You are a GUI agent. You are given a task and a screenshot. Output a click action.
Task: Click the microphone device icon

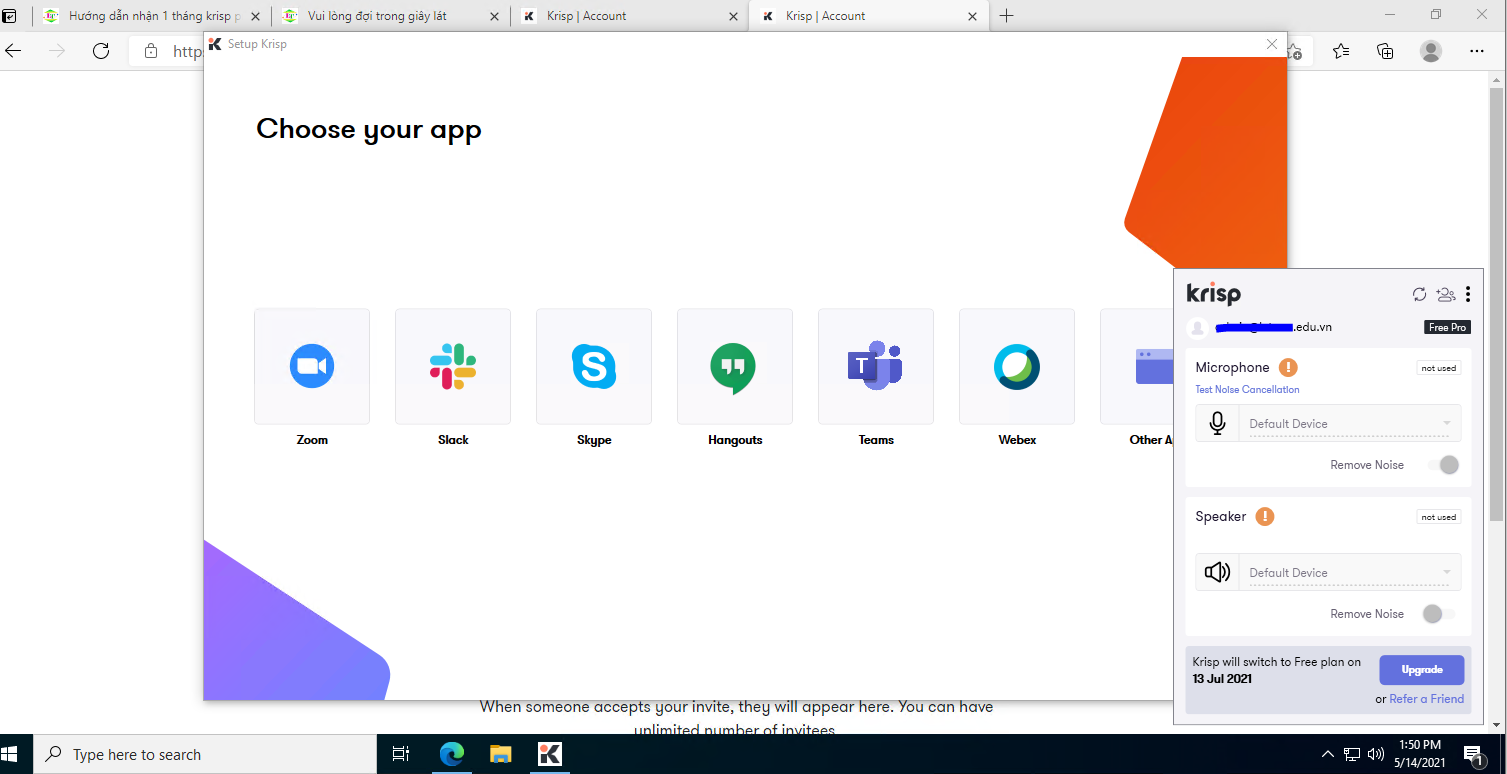(1217, 424)
